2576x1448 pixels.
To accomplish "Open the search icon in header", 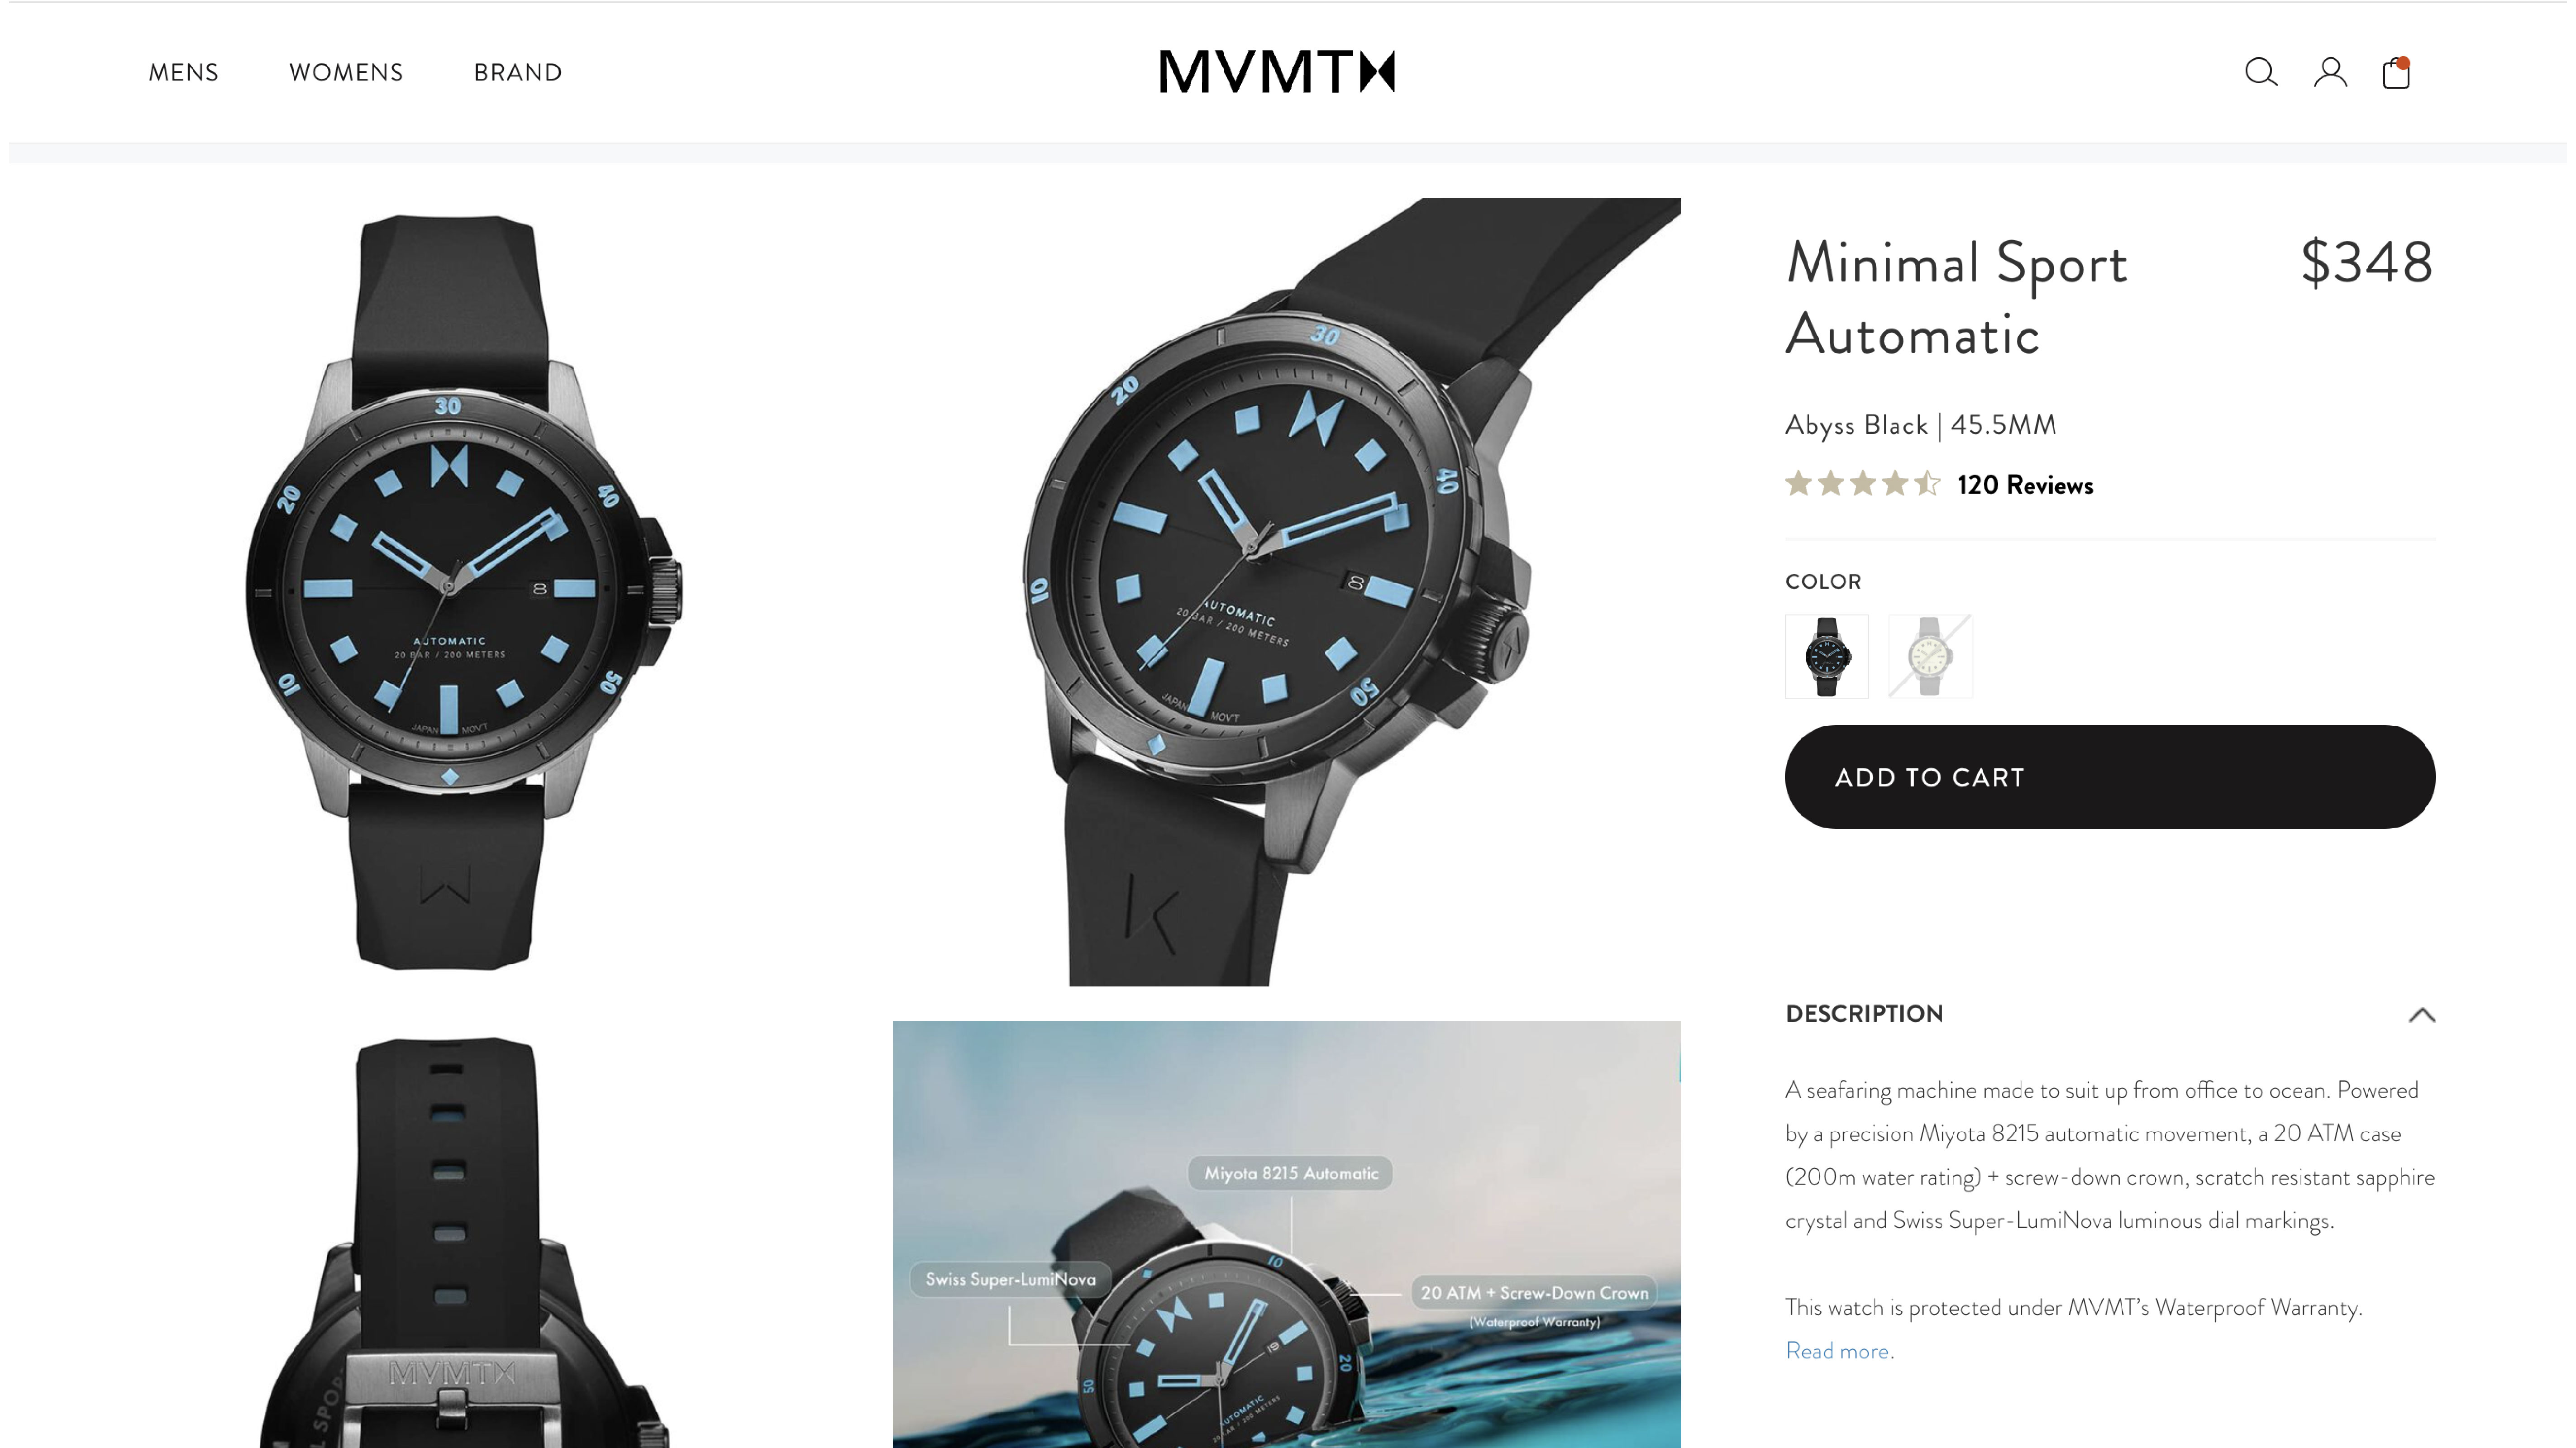I will 2260,72.
